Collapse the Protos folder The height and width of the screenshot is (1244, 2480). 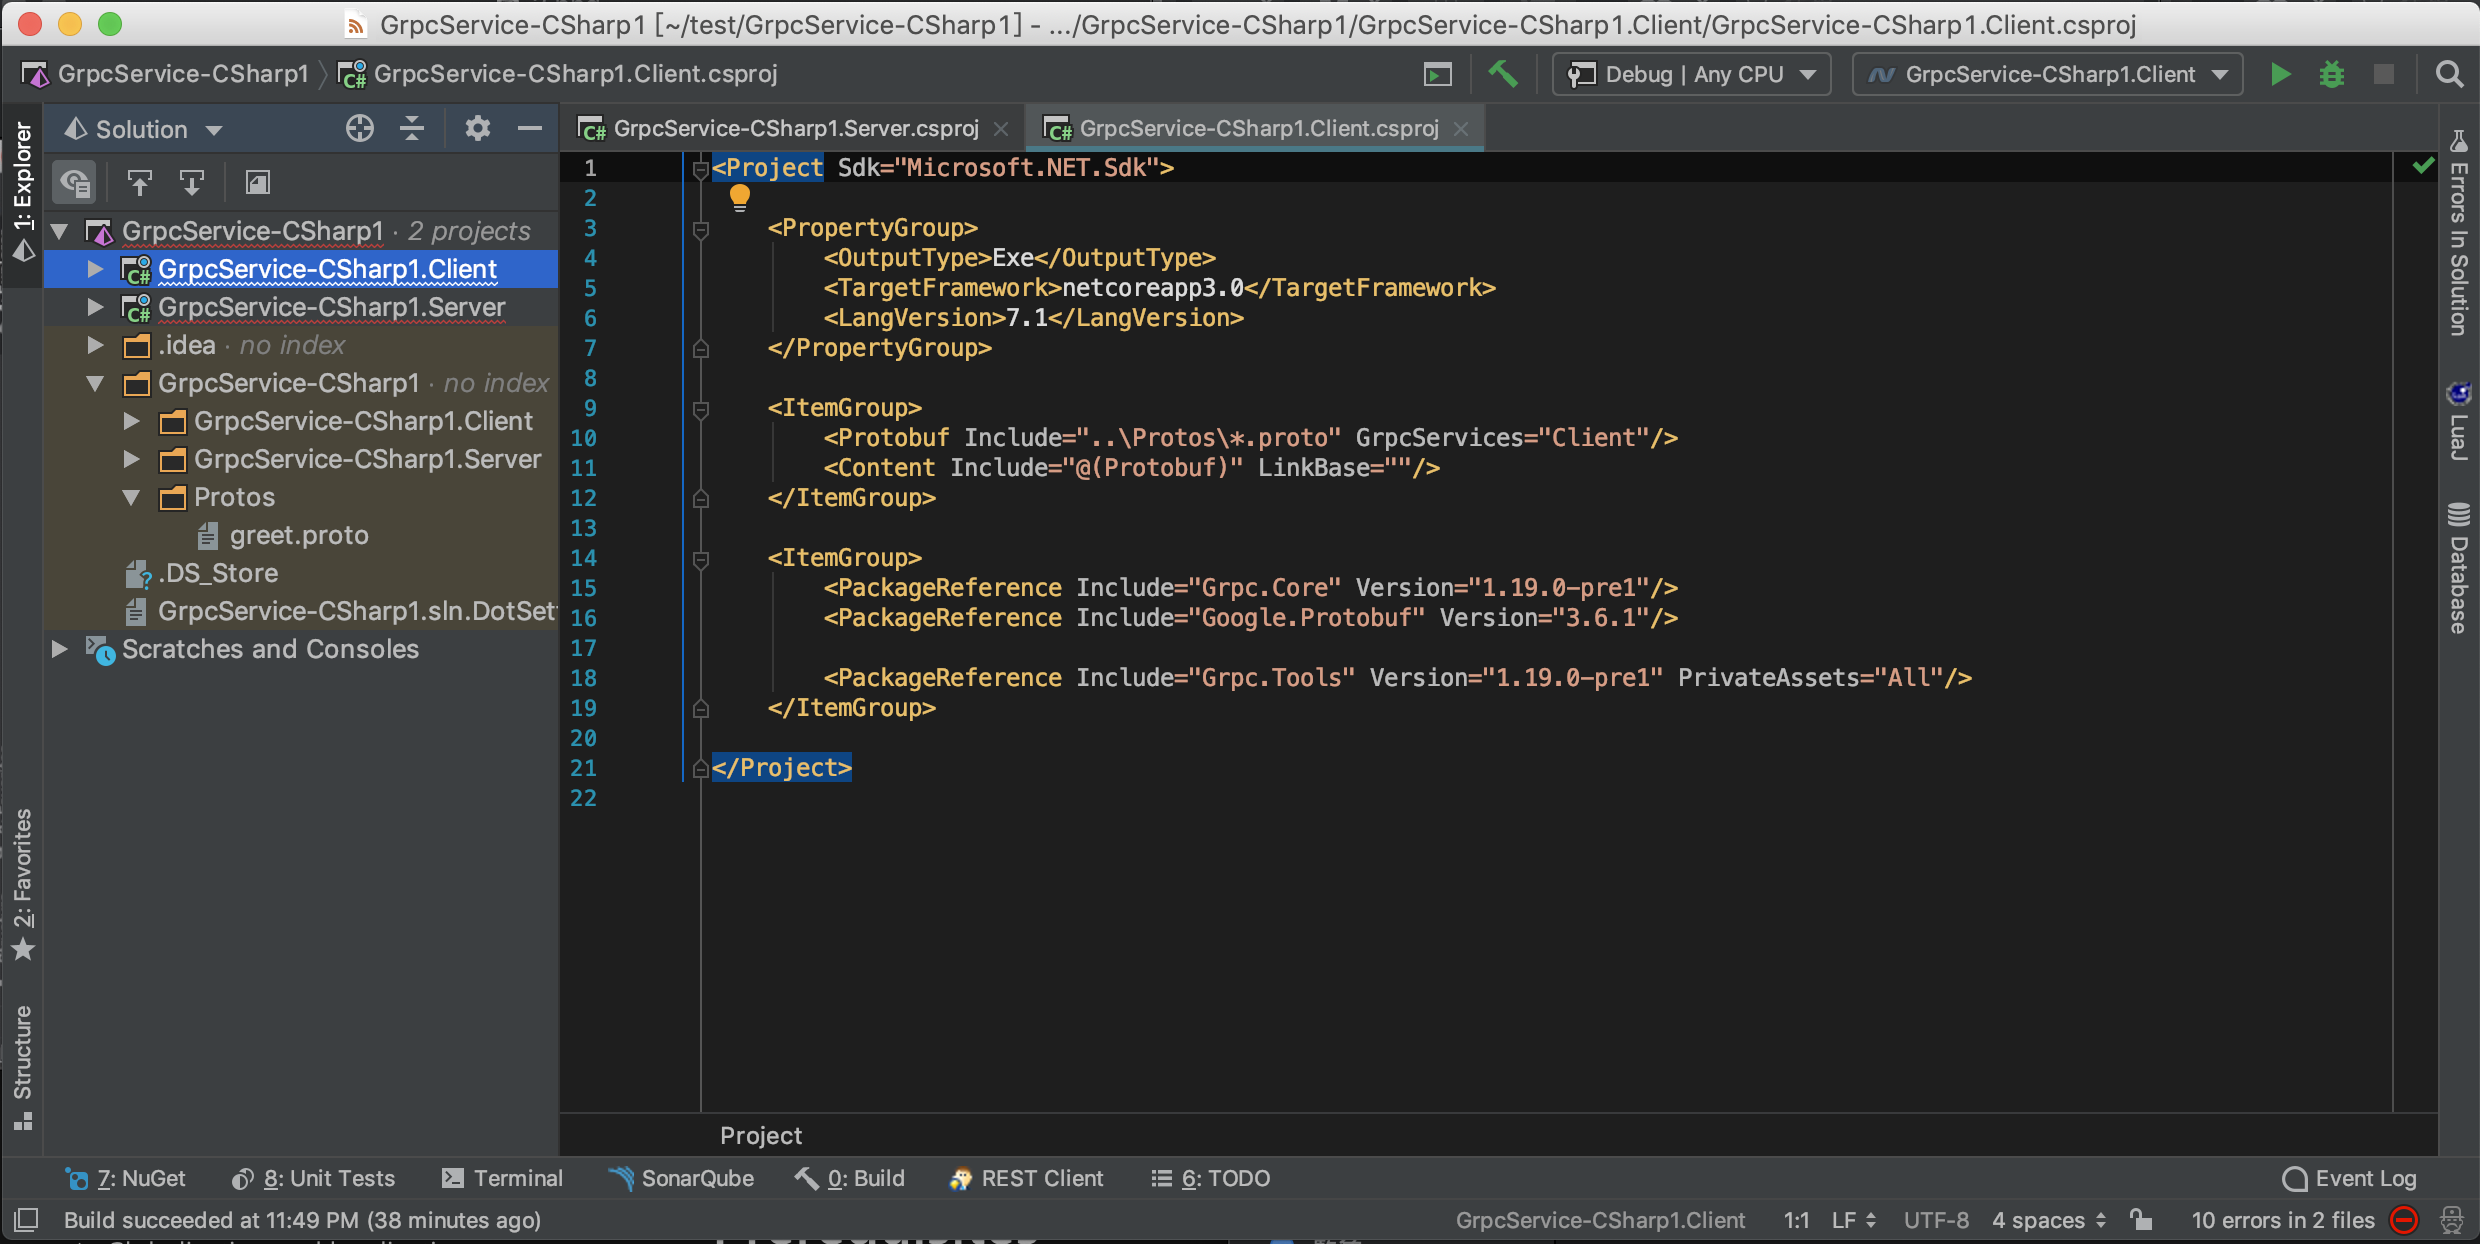(131, 497)
